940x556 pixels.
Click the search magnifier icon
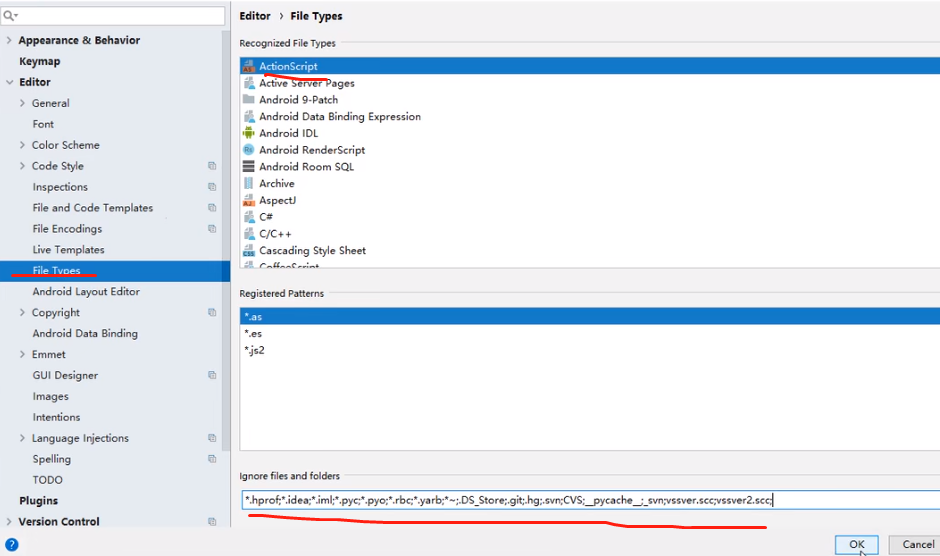(10, 16)
